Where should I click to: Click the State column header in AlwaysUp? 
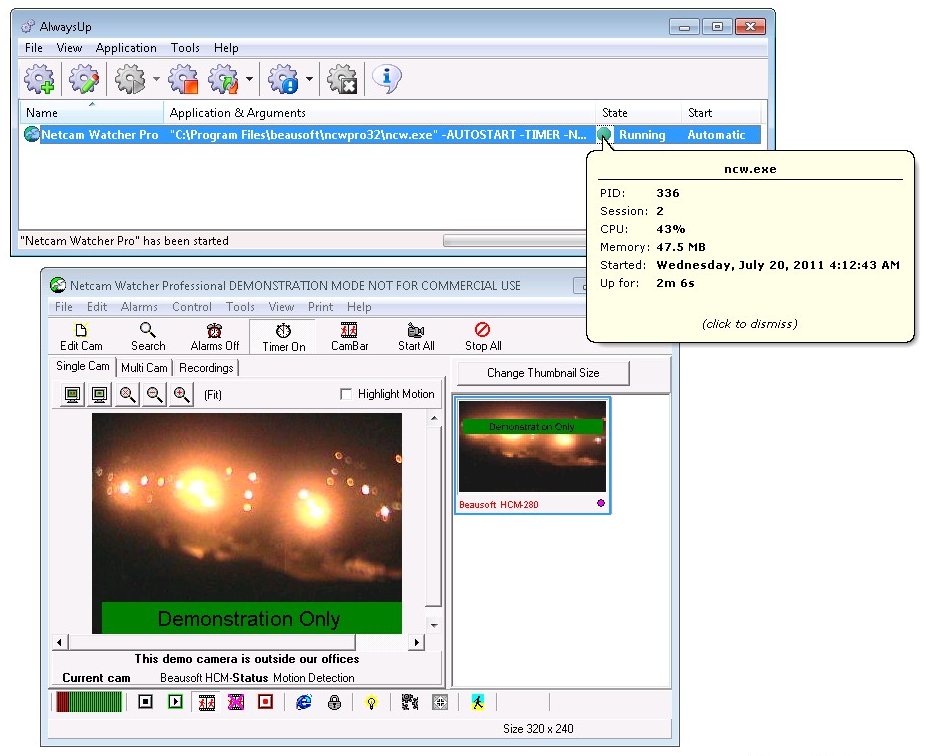tap(638, 112)
